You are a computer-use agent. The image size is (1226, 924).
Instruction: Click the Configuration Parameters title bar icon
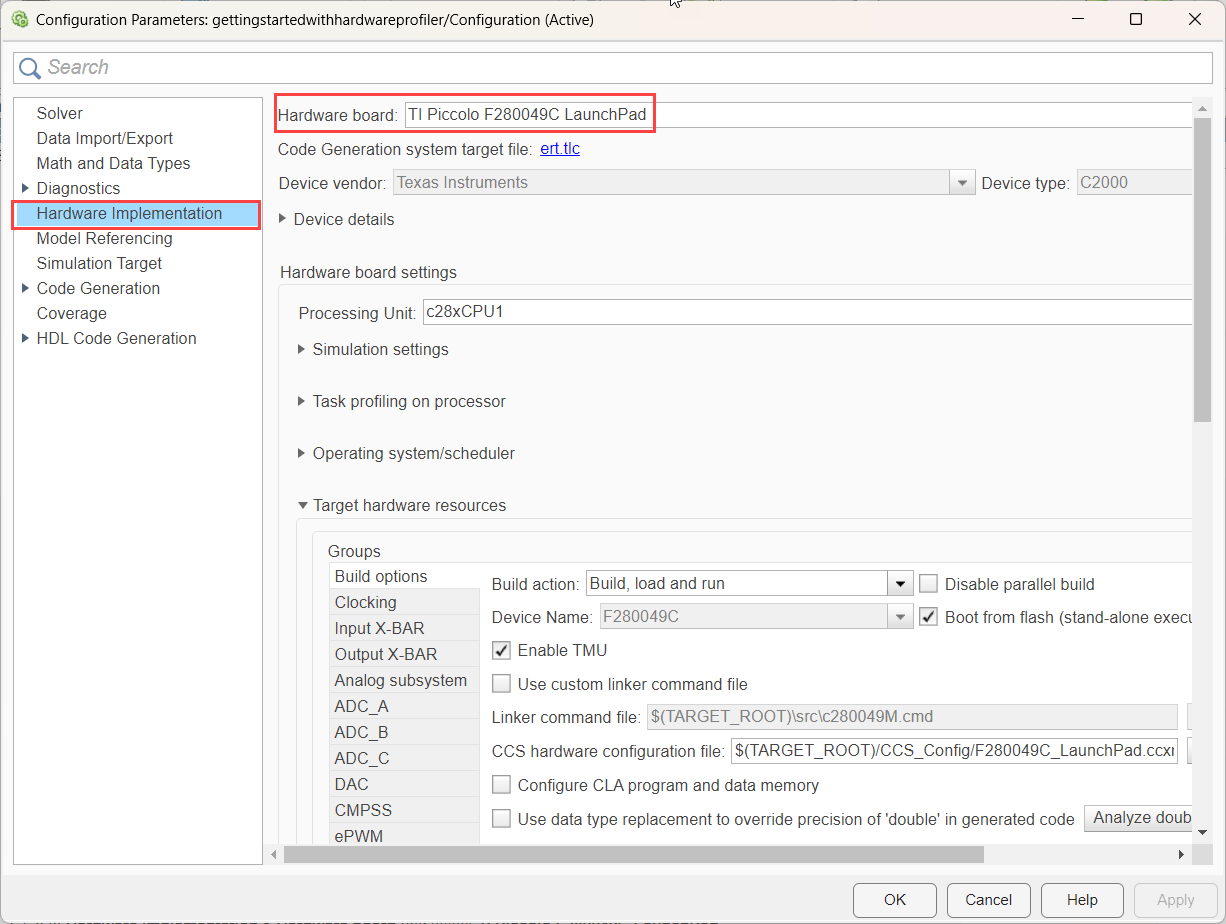pos(19,19)
